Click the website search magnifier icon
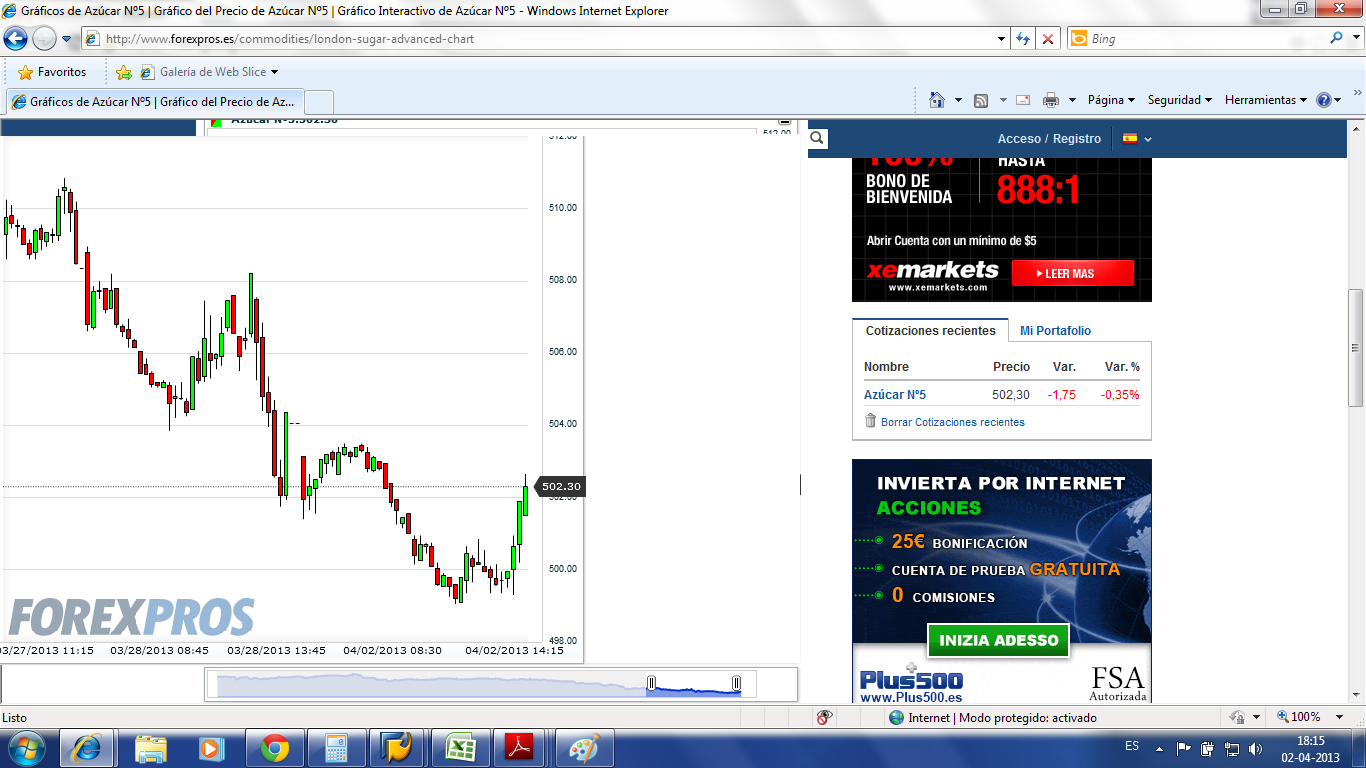The image size is (1366, 768). point(818,138)
